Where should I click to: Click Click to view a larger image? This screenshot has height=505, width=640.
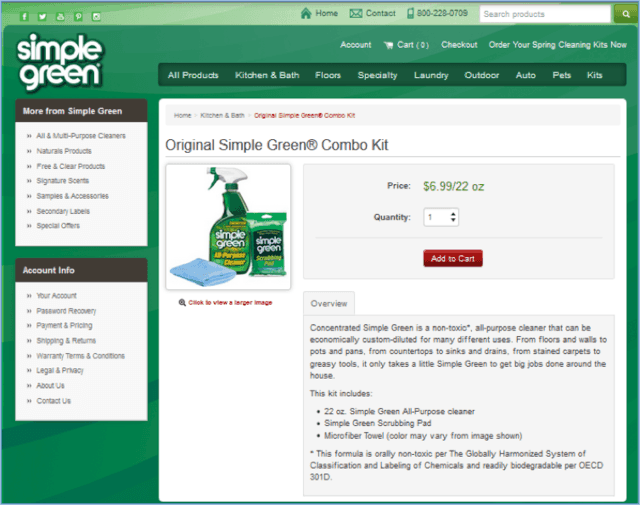[230, 303]
